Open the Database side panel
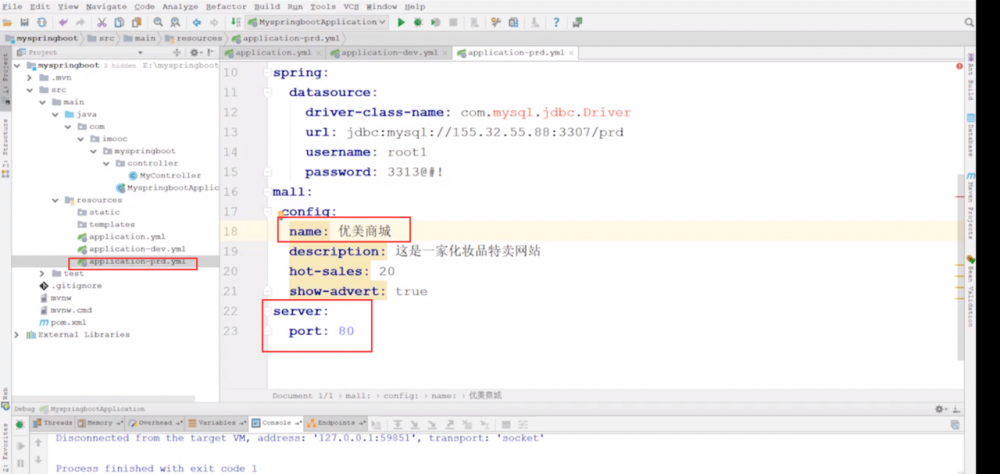 tap(971, 135)
